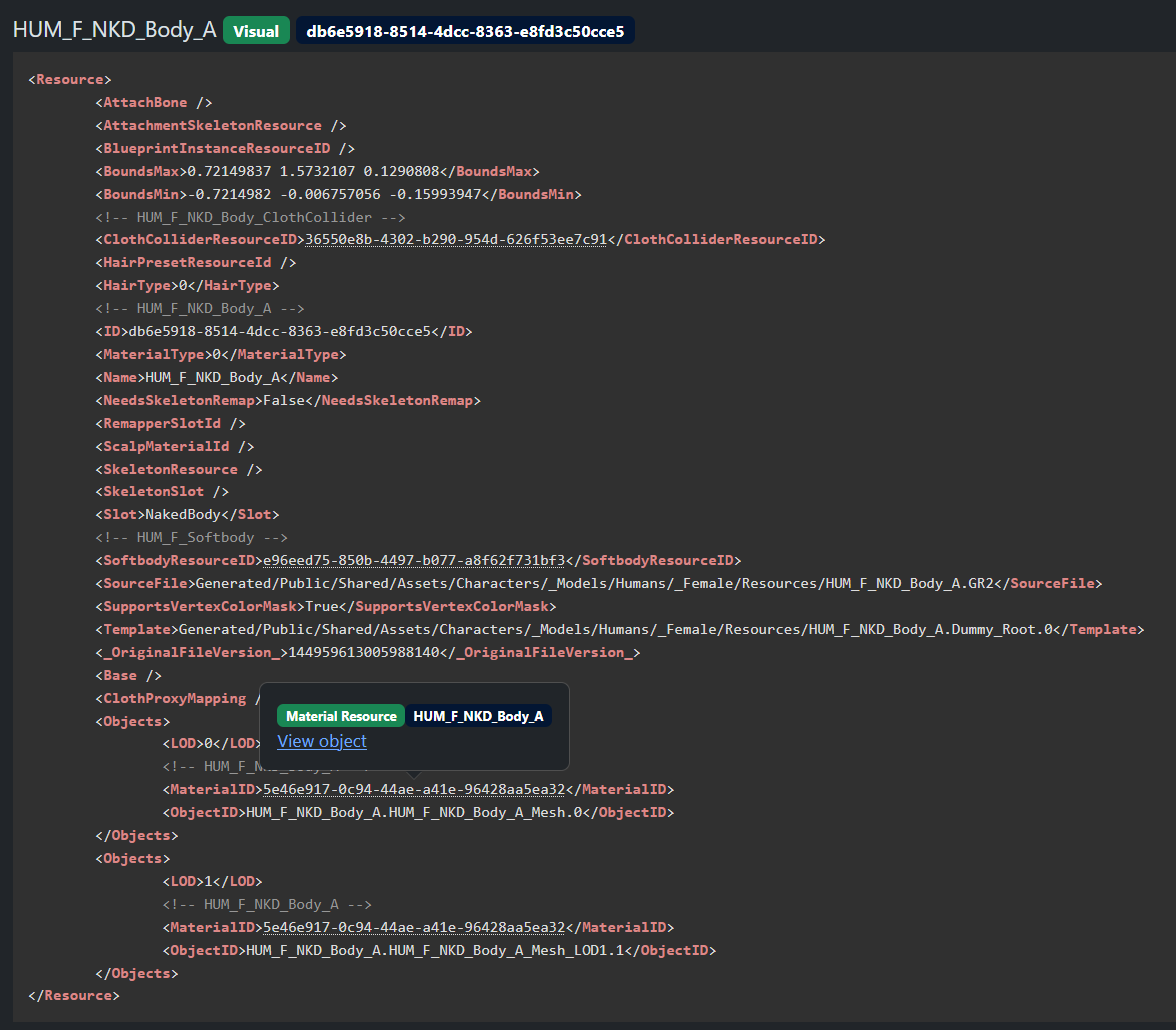1176x1030 pixels.
Task: Click the Base tag
Action: [x=128, y=675]
